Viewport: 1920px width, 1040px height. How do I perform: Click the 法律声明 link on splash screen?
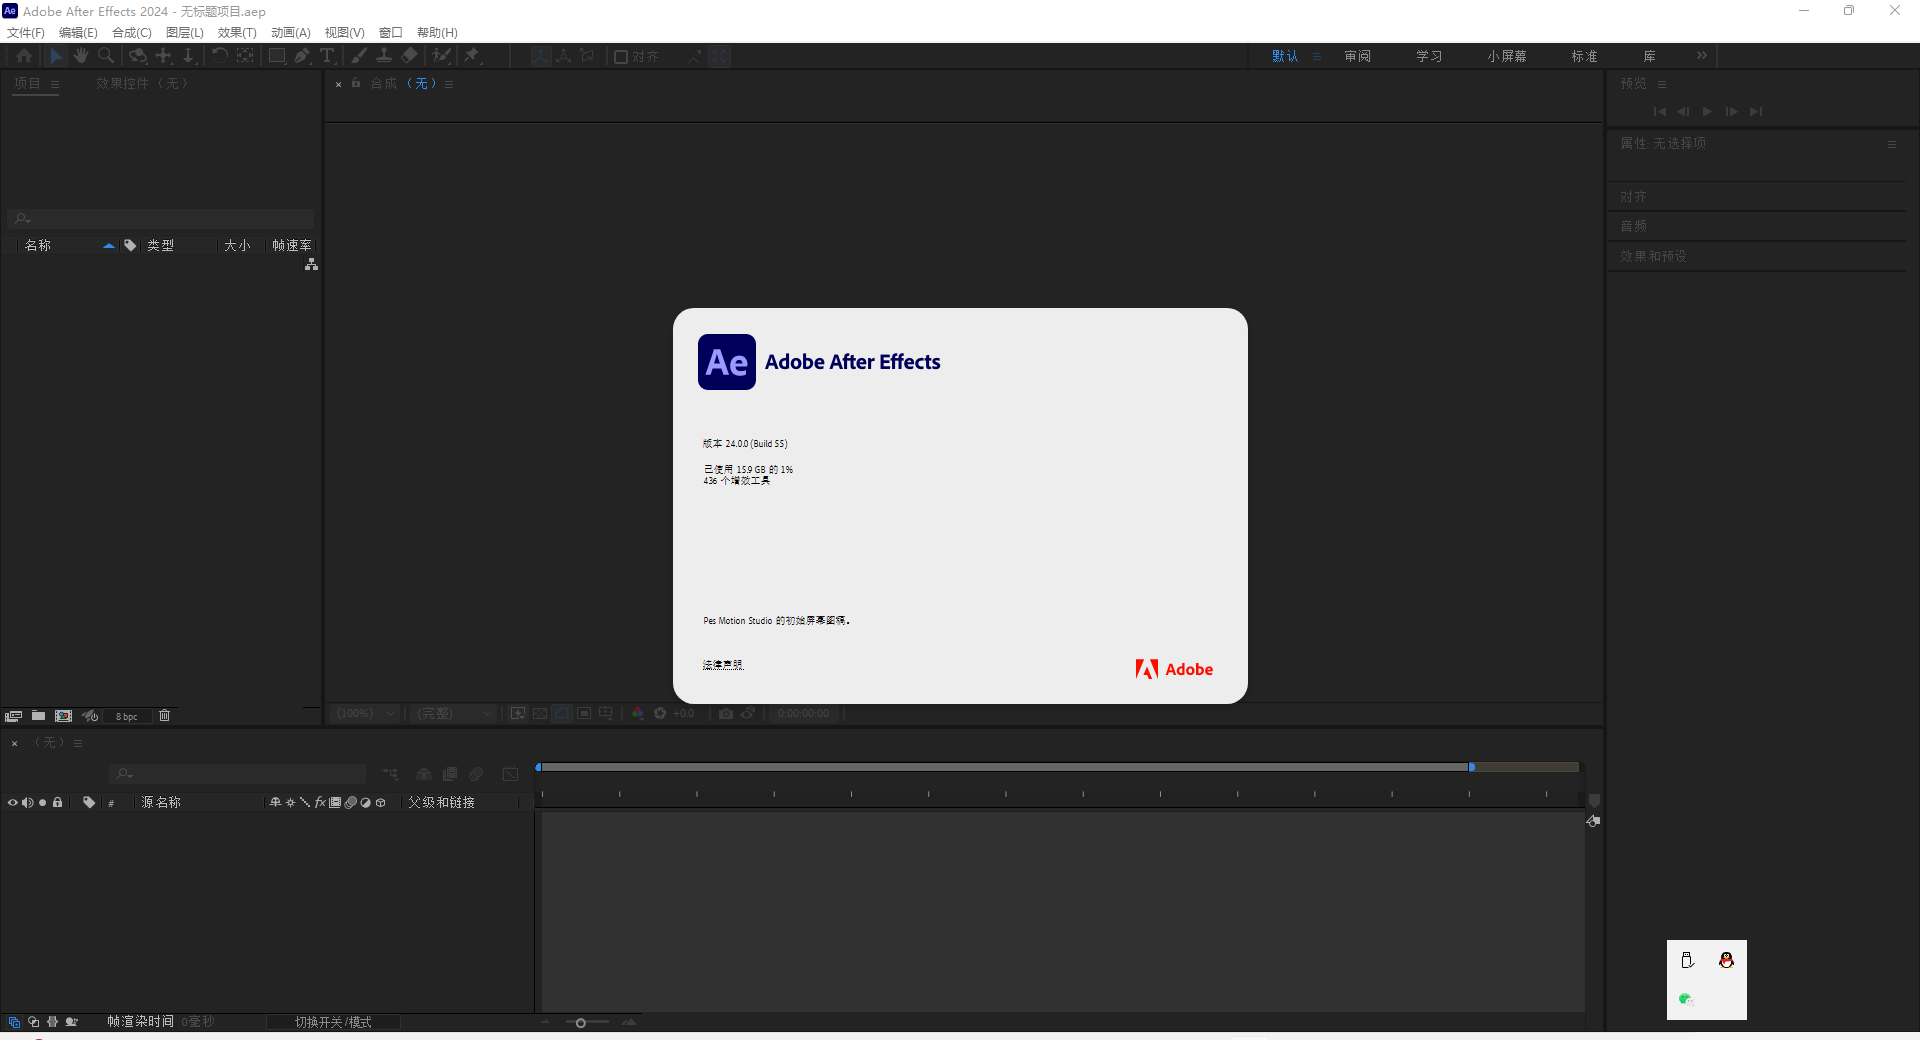tap(722, 664)
